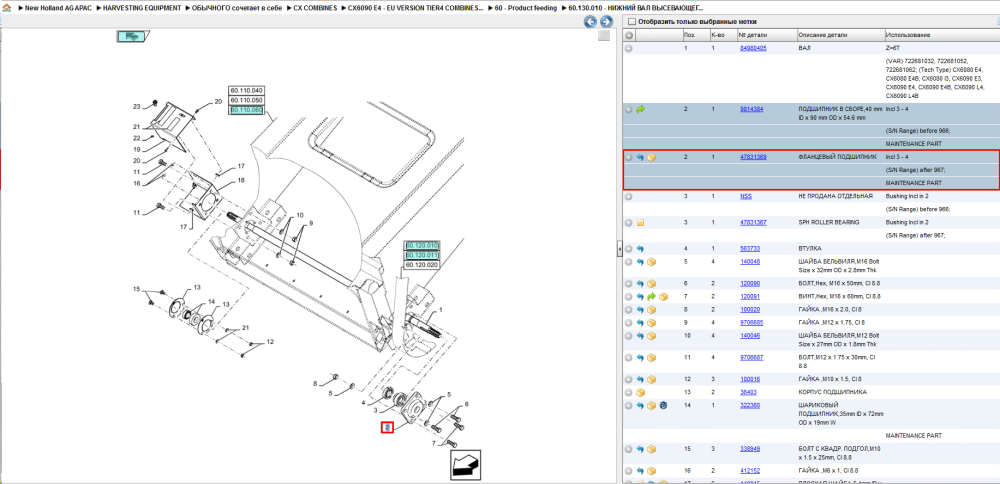The height and width of the screenshot is (484, 1000).
Task: Open diagram reference 60.120.020
Action: [x=422, y=265]
